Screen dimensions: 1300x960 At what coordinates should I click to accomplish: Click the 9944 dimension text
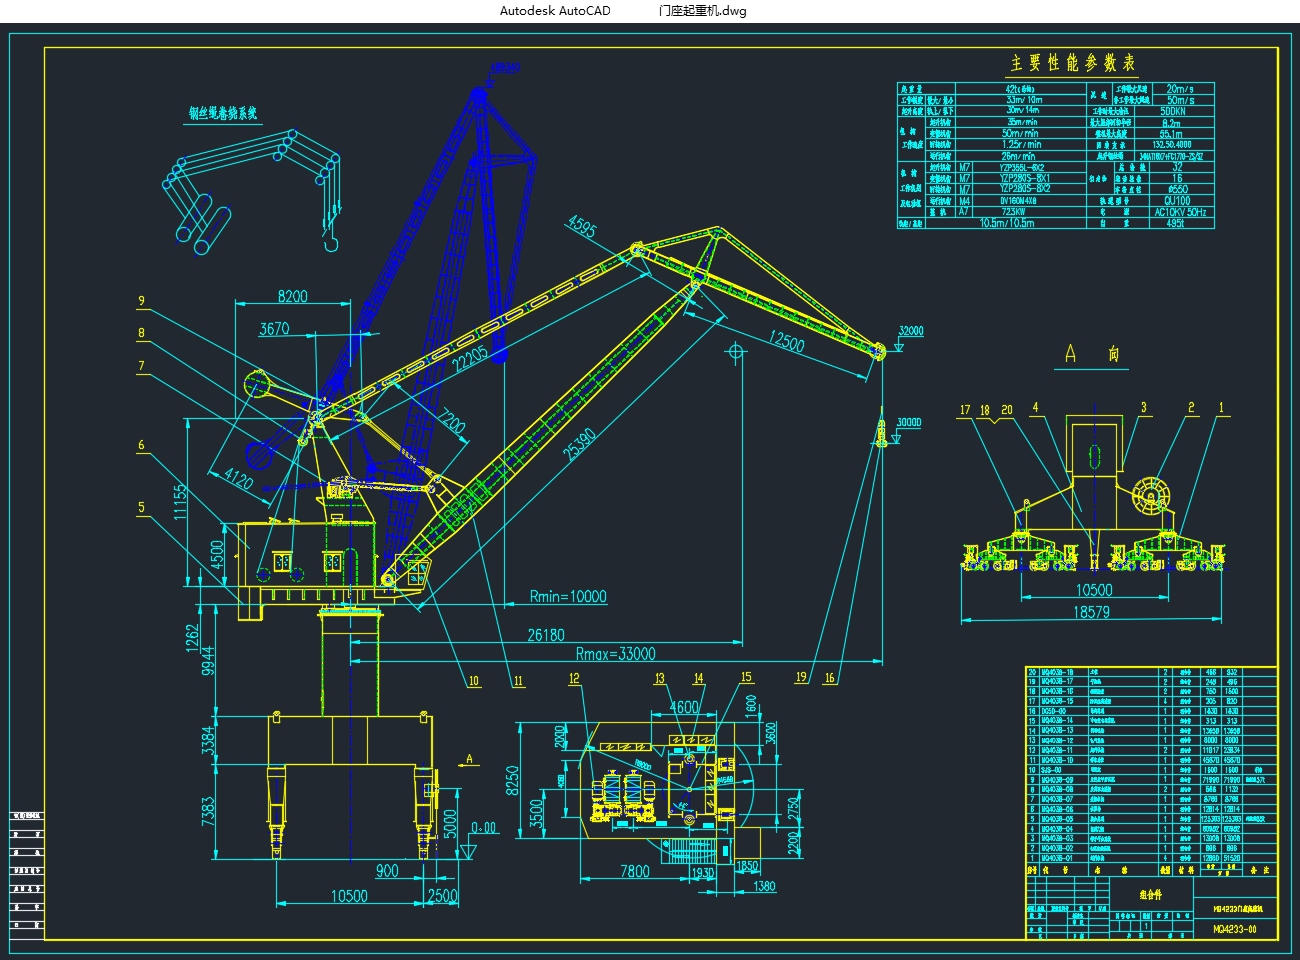[x=207, y=661]
